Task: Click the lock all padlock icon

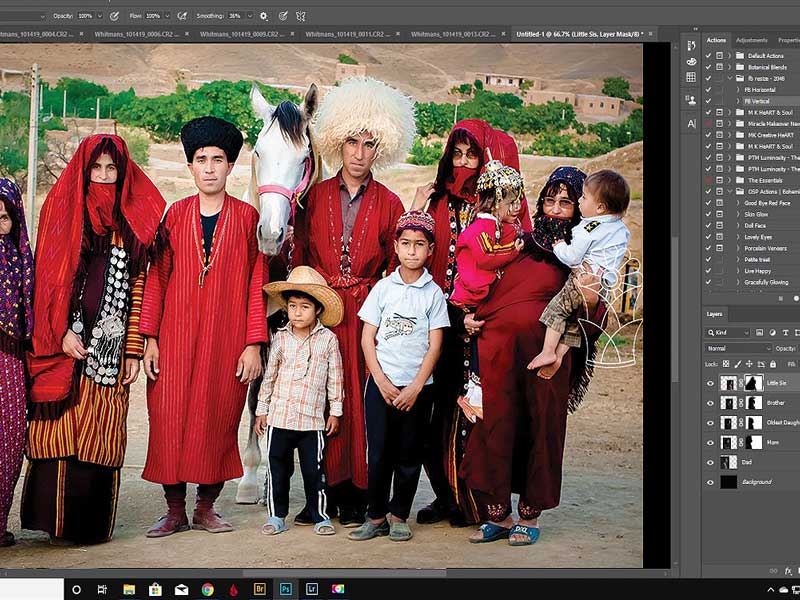Action: pyautogui.click(x=772, y=363)
